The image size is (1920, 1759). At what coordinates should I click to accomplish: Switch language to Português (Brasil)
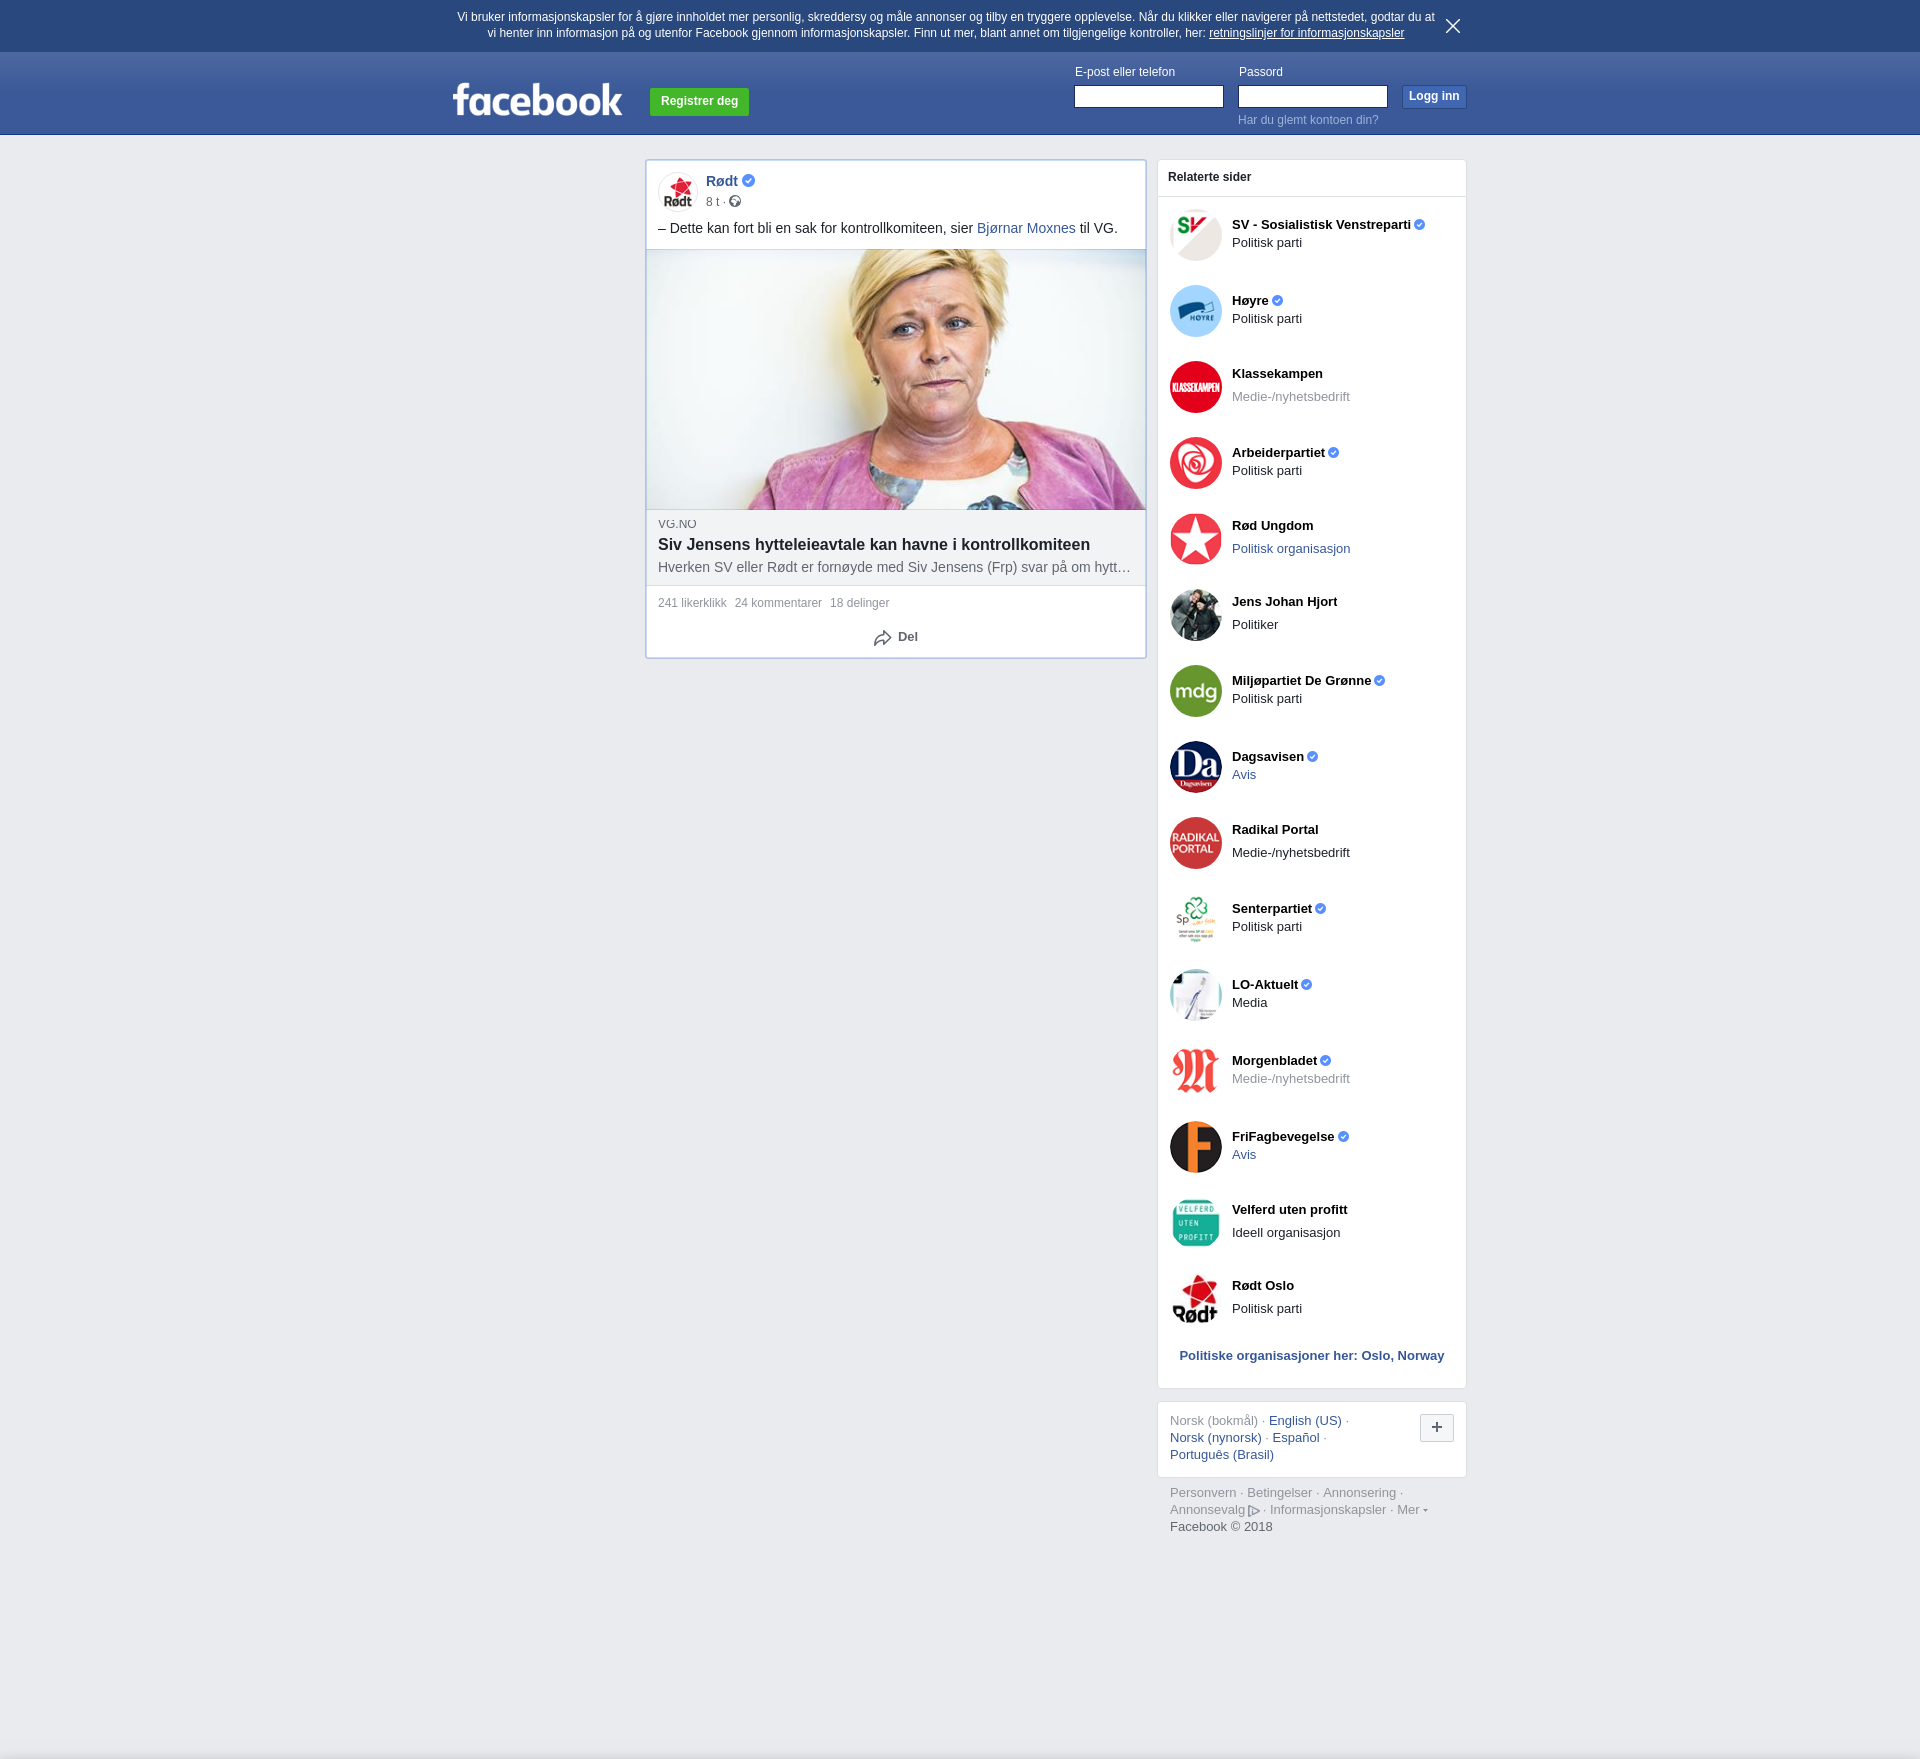(1222, 1455)
